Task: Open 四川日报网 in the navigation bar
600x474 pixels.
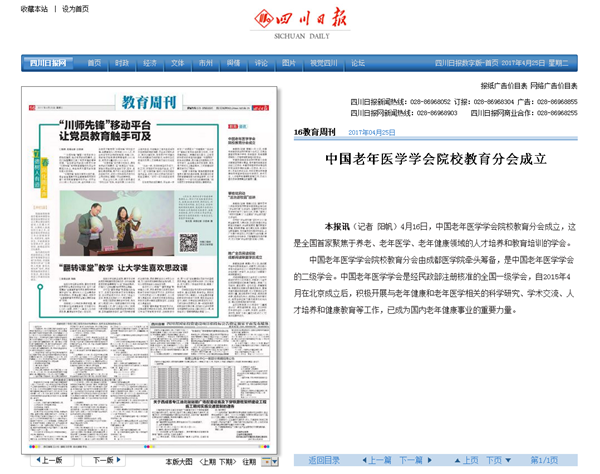Action: (x=48, y=63)
